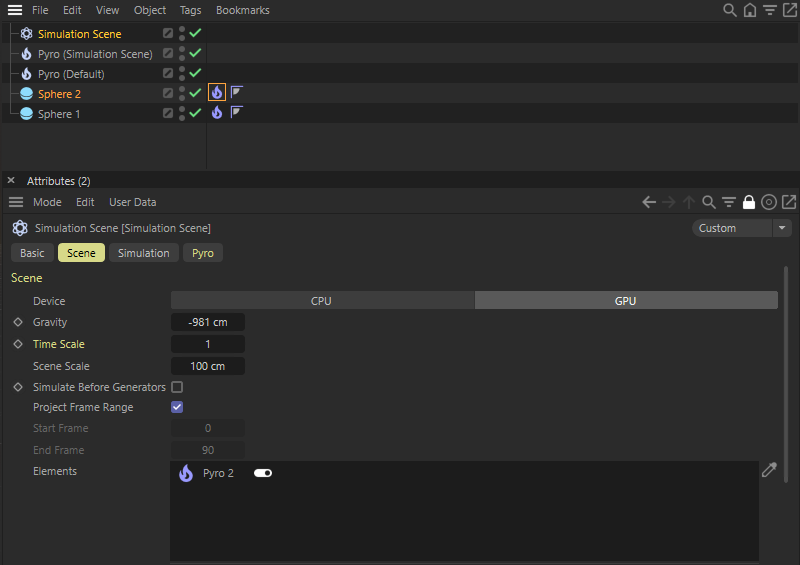Click the Object Manager filter icon
The width and height of the screenshot is (800, 565).
coord(769,10)
